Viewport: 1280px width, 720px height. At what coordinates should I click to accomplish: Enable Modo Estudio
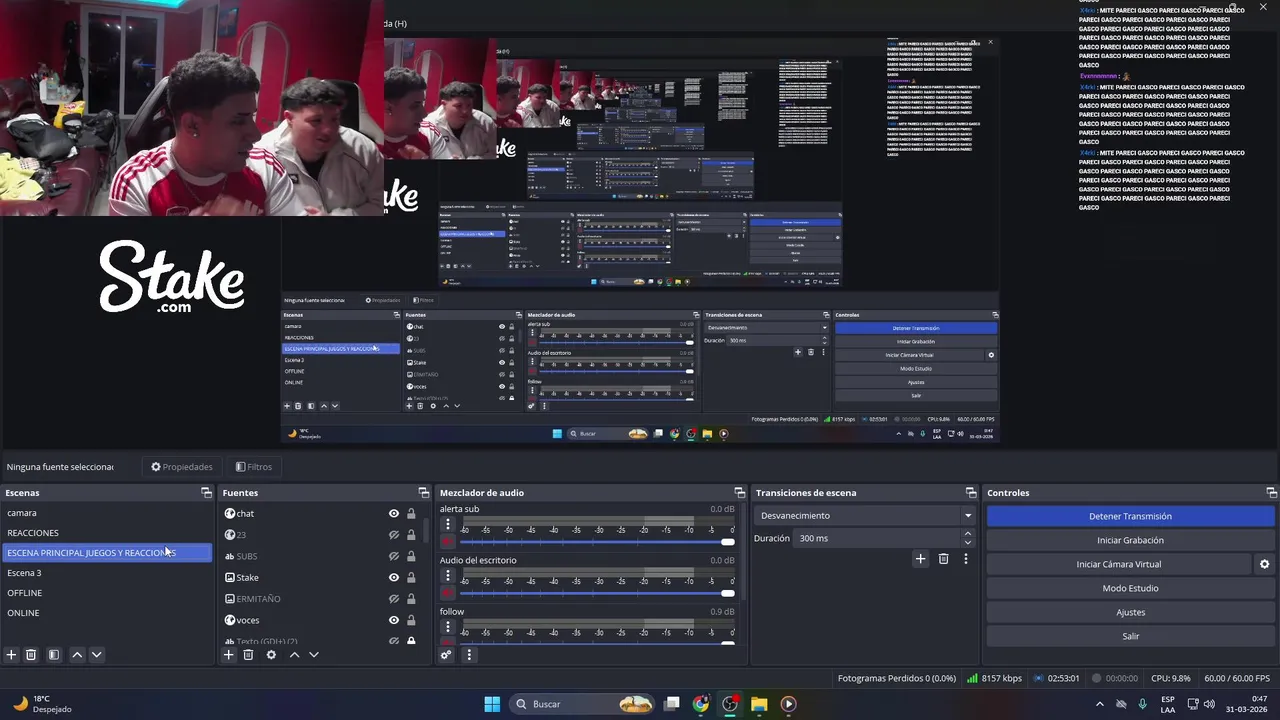point(1130,588)
